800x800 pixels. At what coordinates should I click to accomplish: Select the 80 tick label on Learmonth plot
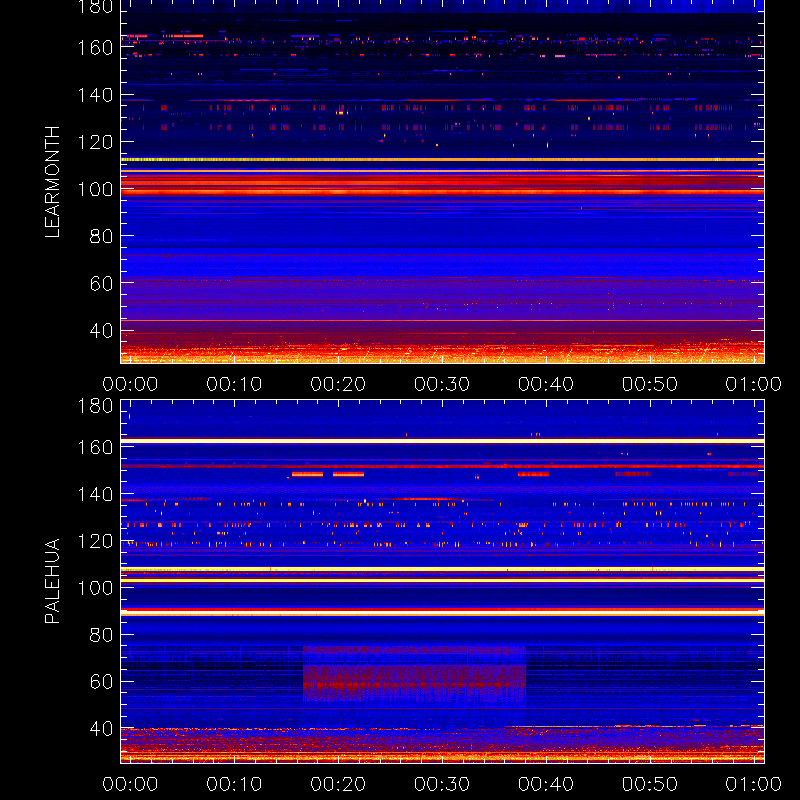[101, 236]
